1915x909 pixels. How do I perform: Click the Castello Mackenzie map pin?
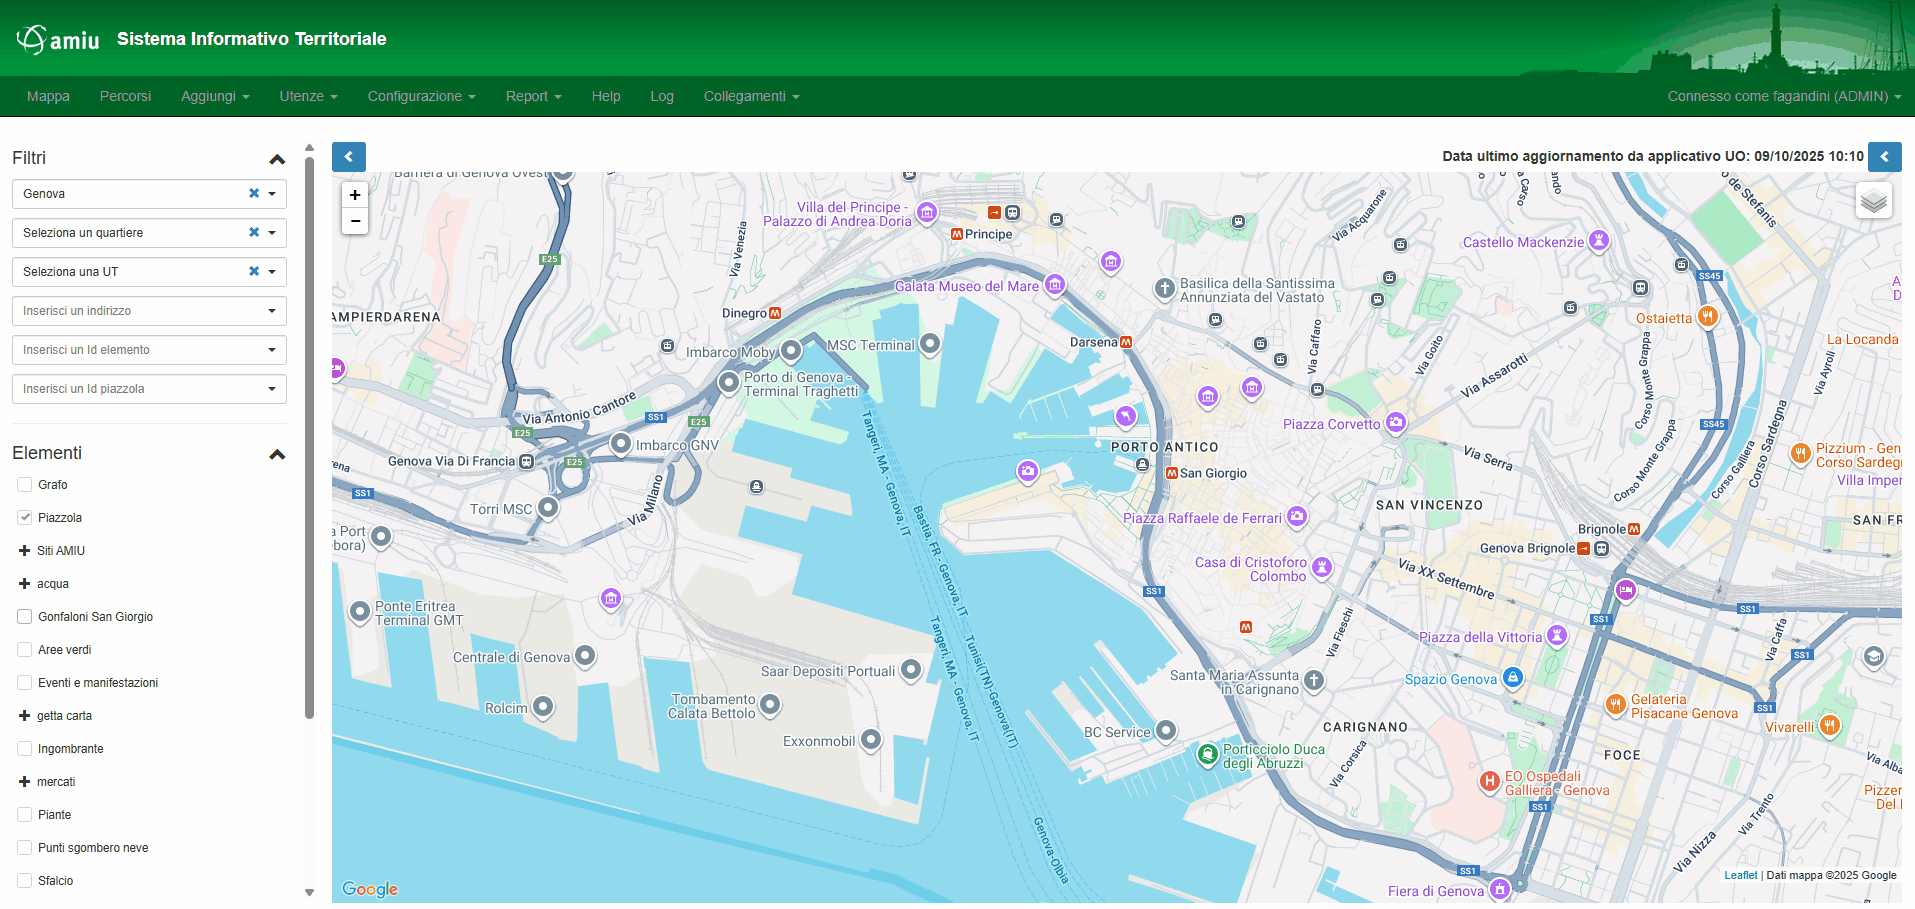pyautogui.click(x=1599, y=241)
